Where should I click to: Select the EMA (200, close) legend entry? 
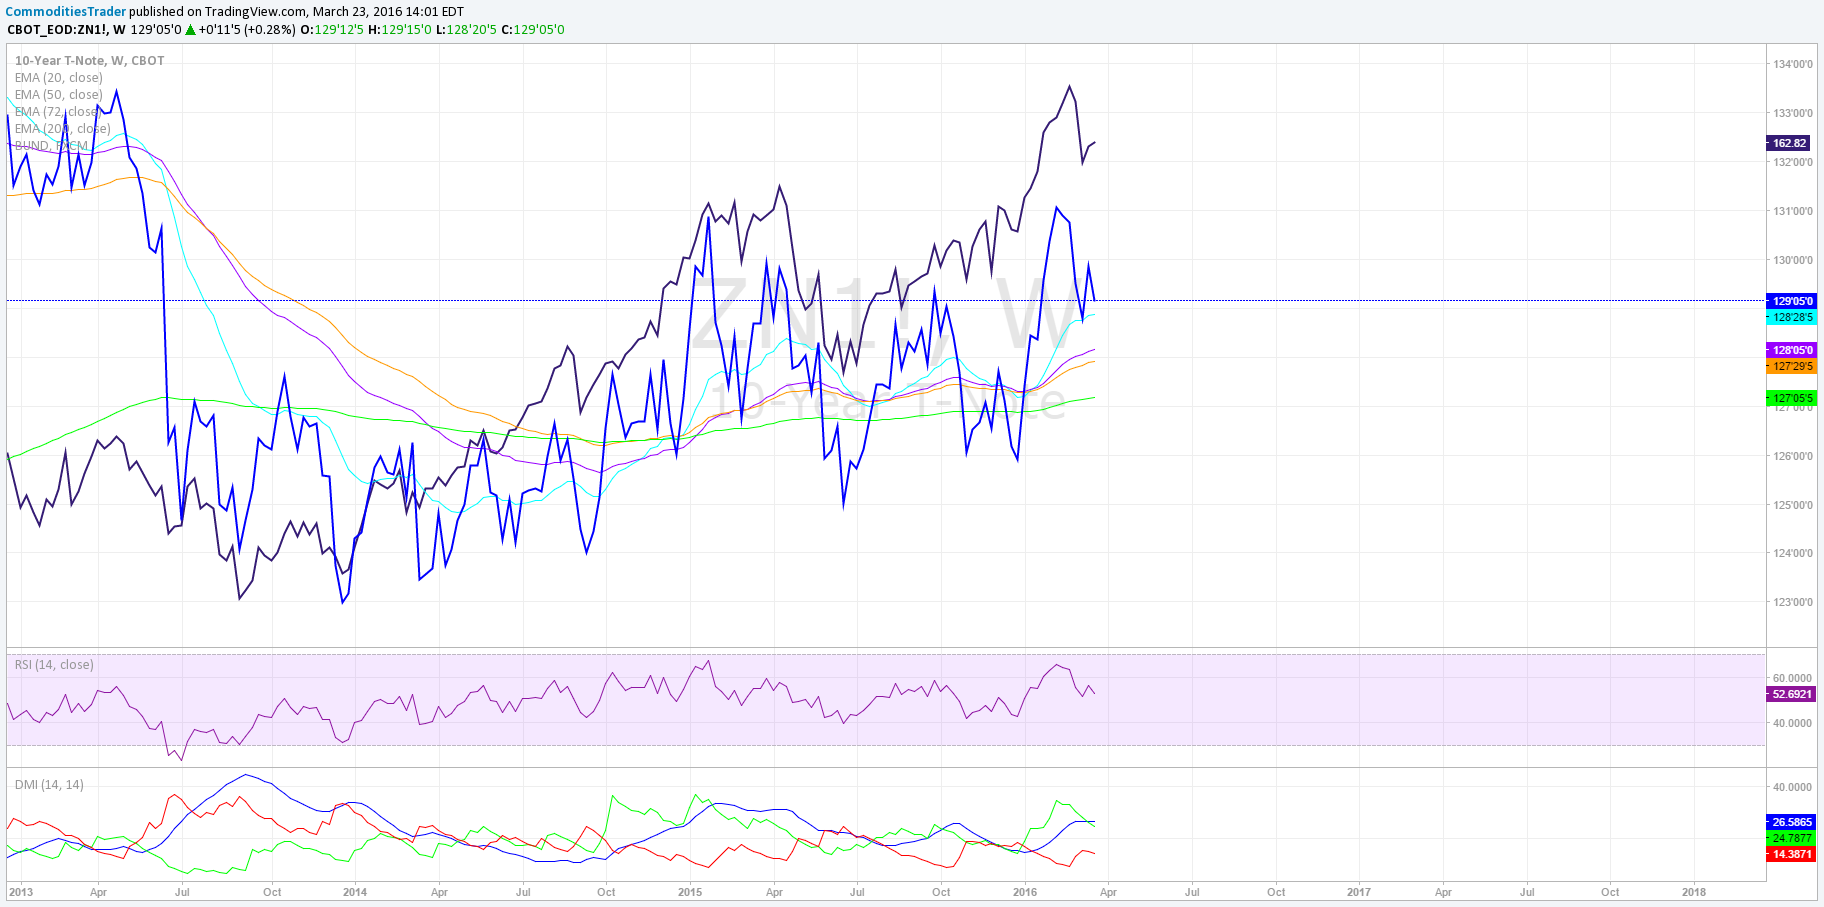pos(63,128)
